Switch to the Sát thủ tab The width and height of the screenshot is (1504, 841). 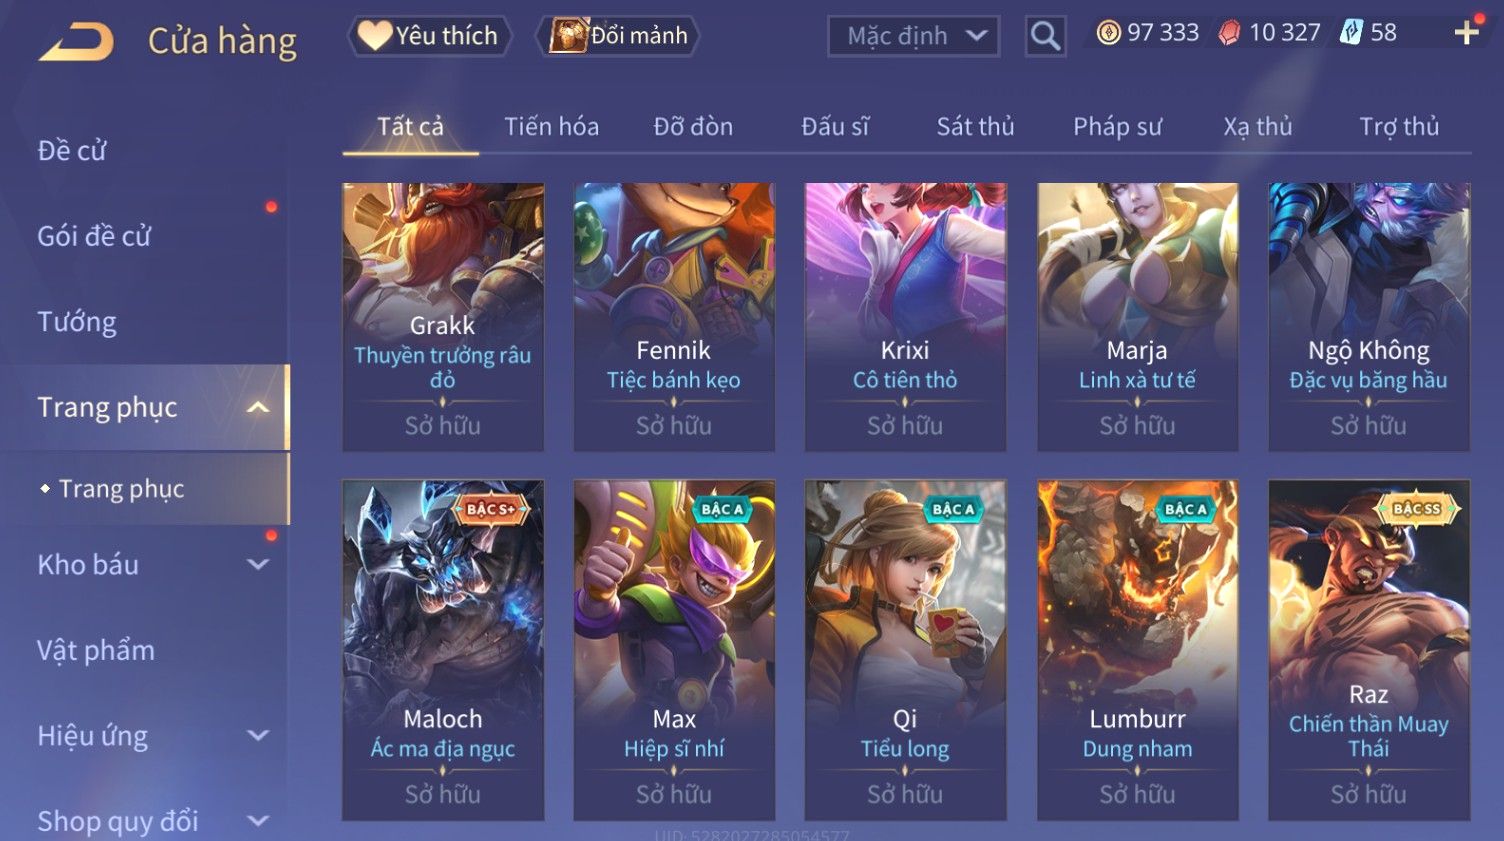(975, 126)
